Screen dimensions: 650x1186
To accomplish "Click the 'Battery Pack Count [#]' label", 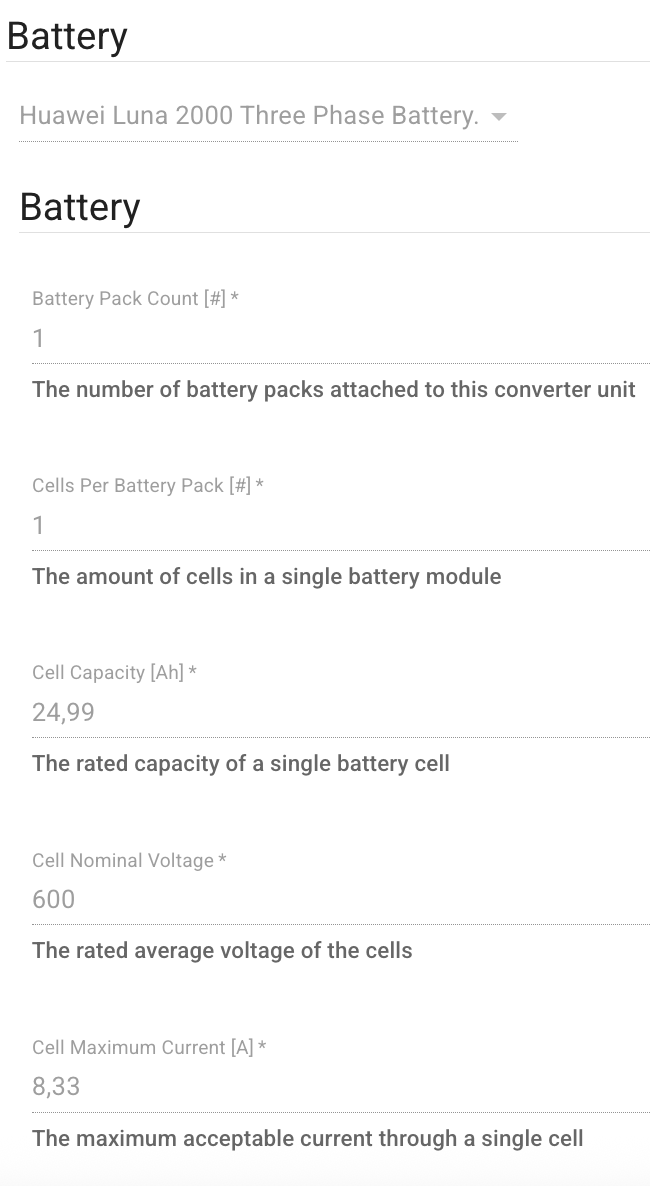I will click(x=129, y=299).
